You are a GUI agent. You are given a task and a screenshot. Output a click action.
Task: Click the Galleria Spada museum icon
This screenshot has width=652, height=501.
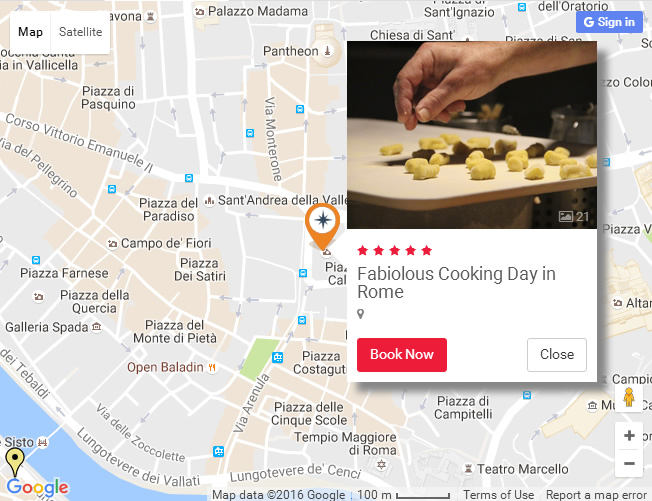[96, 327]
